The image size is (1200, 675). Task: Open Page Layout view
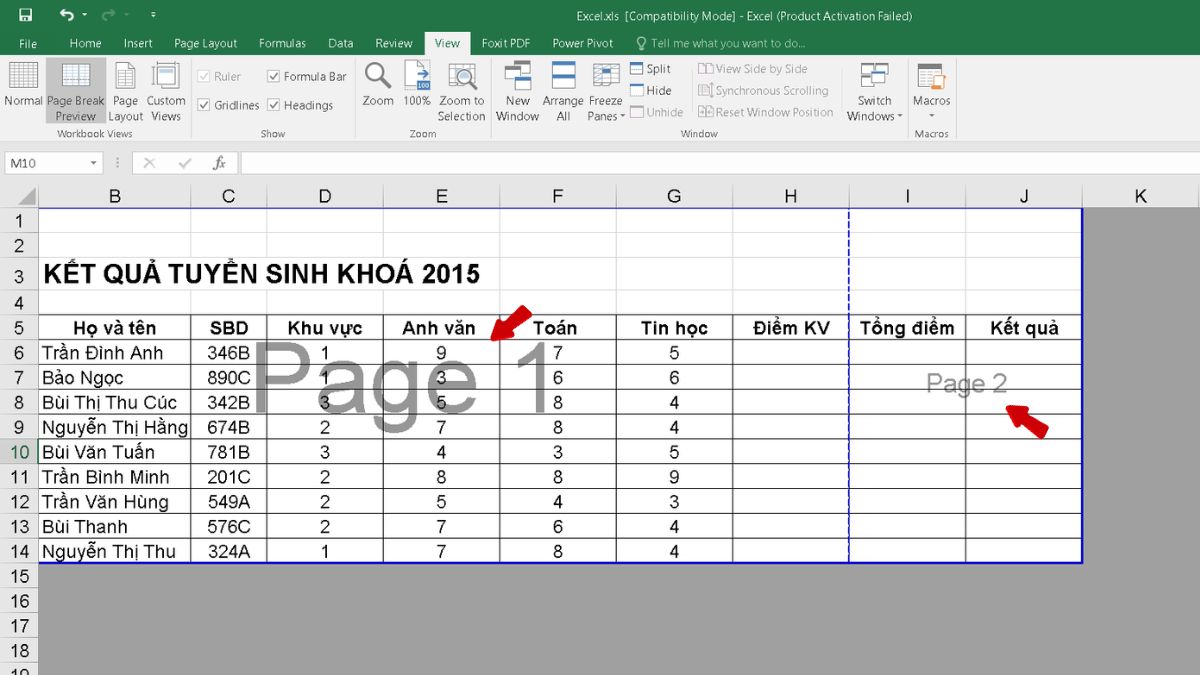coord(125,90)
